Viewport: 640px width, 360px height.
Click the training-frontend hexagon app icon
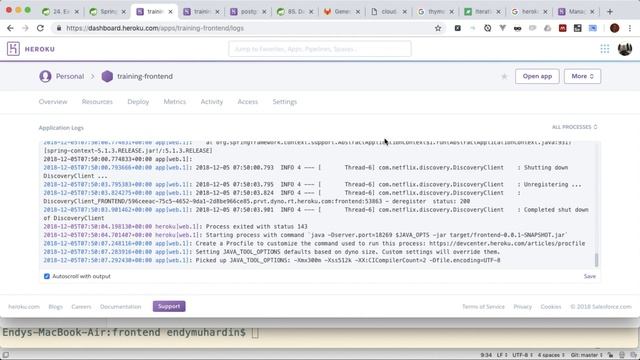click(x=107, y=76)
